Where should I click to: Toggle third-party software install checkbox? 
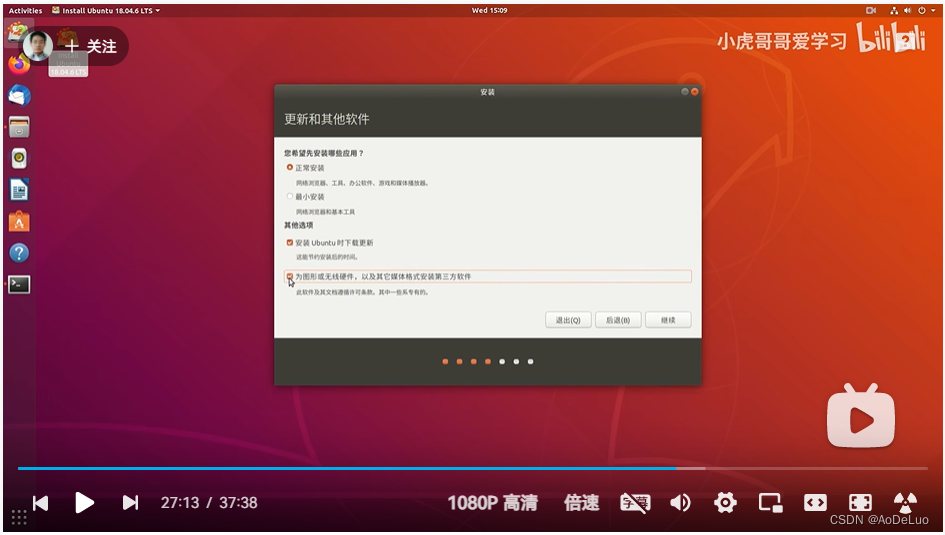pyautogui.click(x=290, y=277)
